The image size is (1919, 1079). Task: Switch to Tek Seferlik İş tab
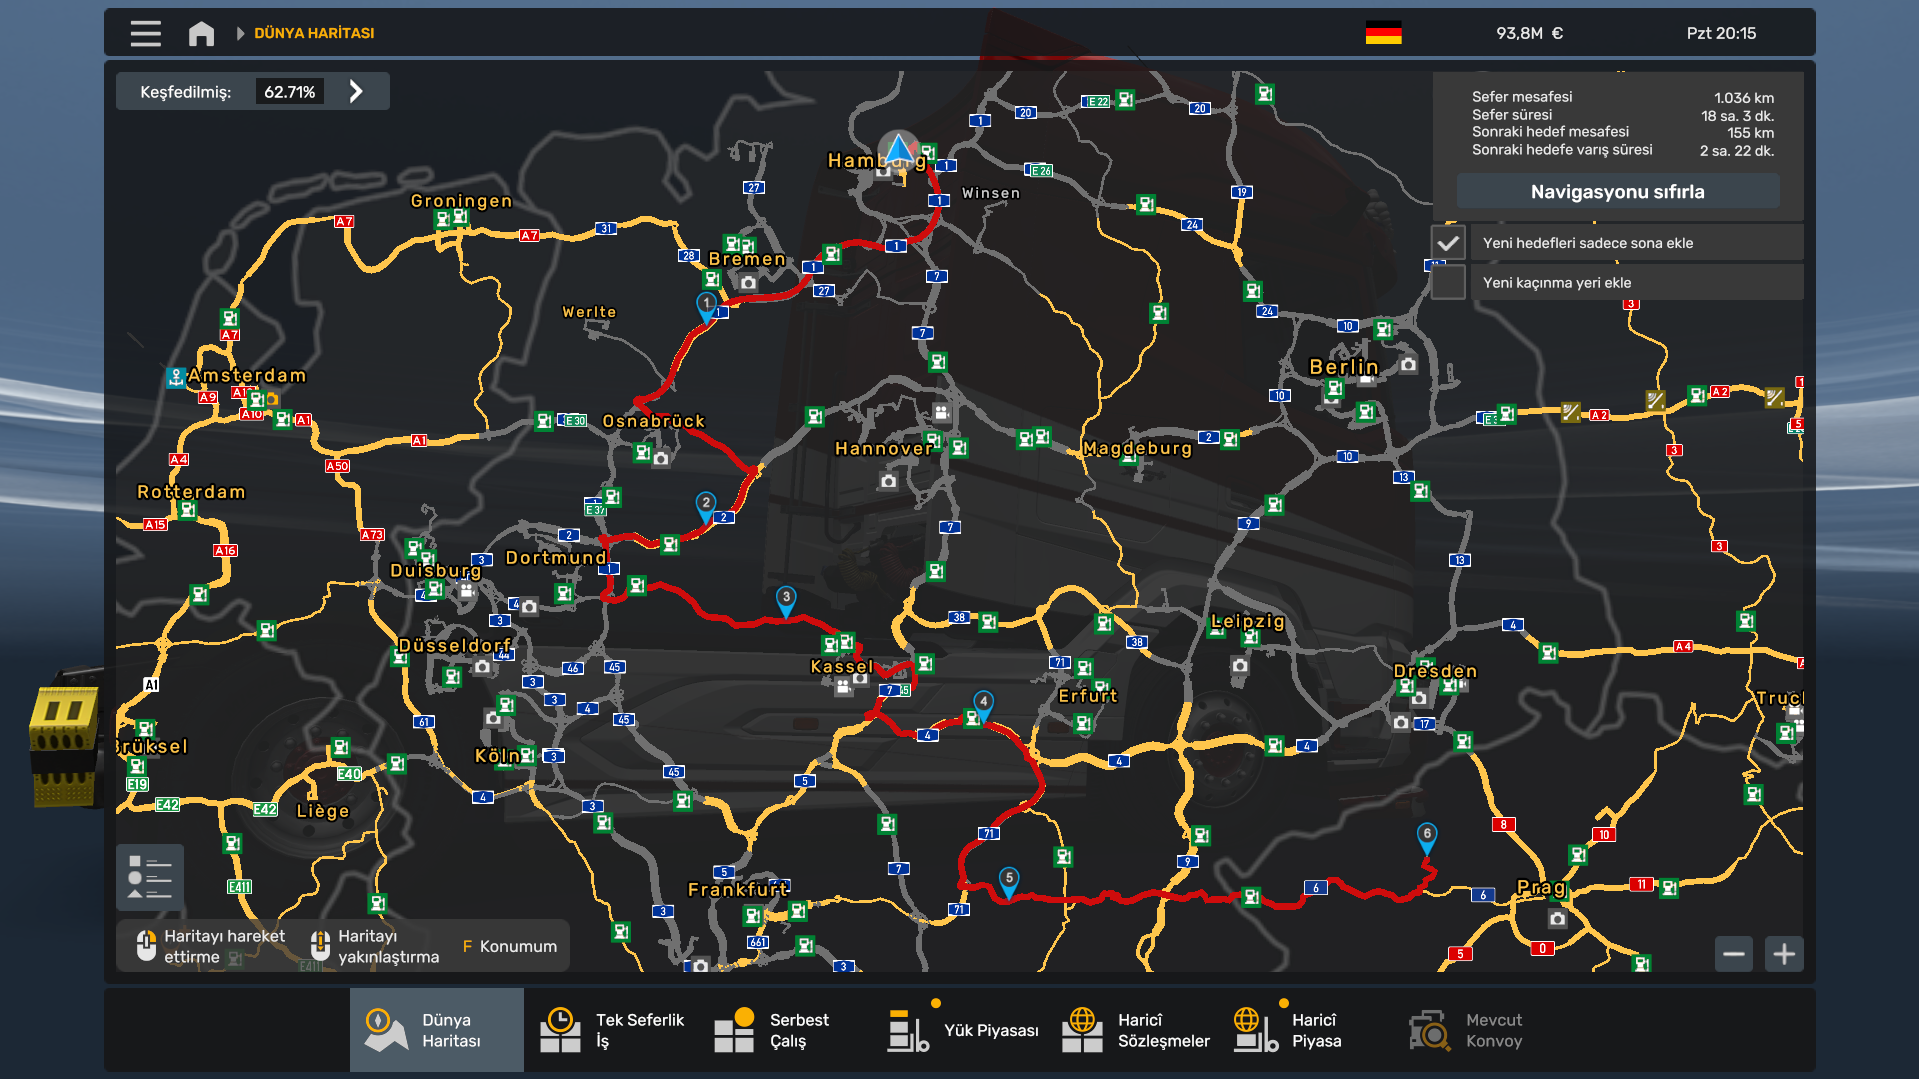click(611, 1030)
